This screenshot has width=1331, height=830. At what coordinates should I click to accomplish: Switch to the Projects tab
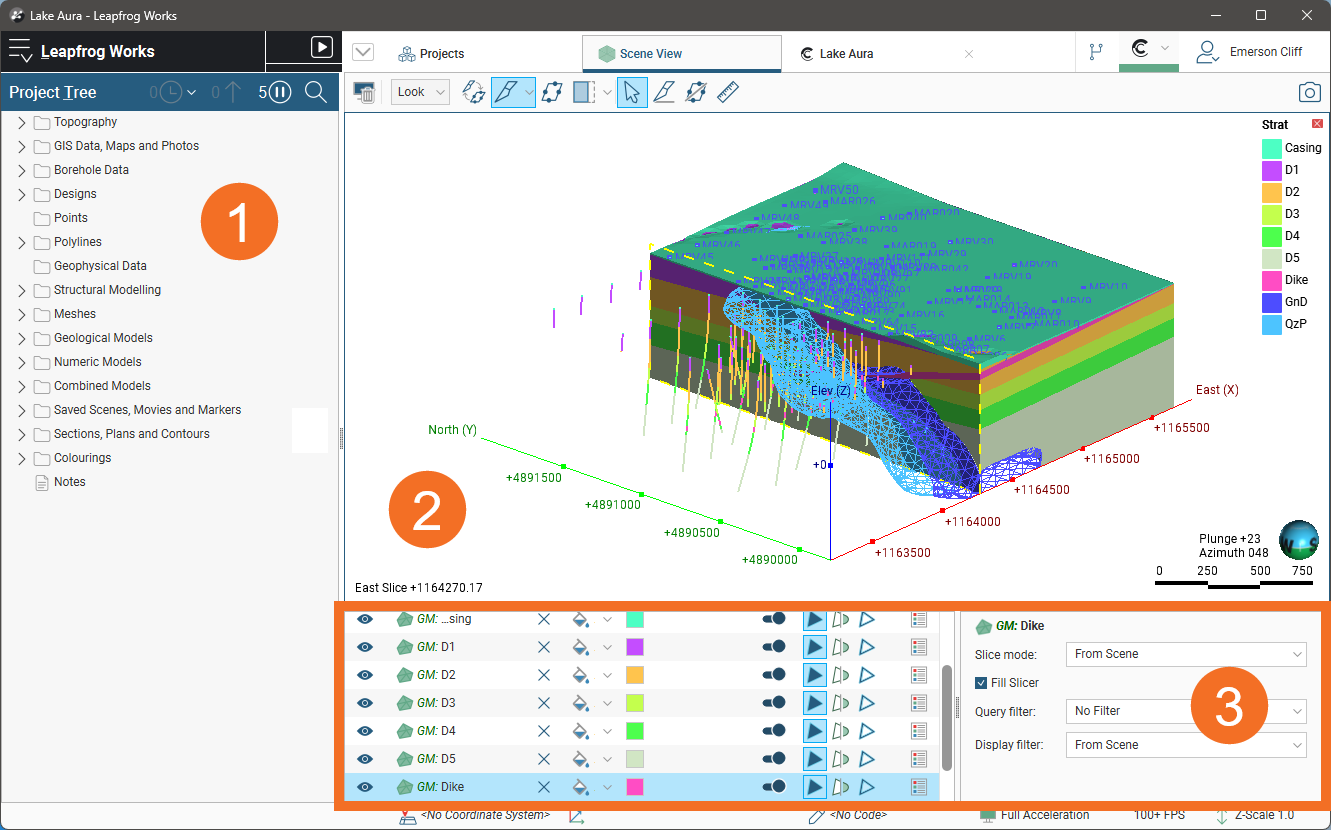point(431,54)
